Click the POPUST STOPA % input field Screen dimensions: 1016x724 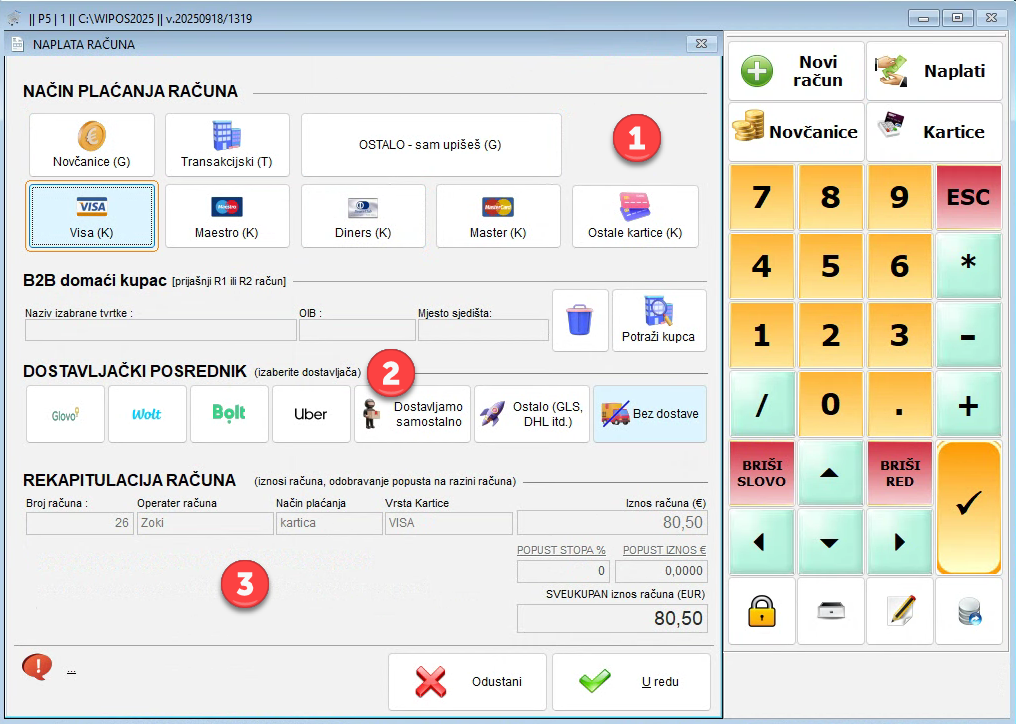click(x=563, y=571)
